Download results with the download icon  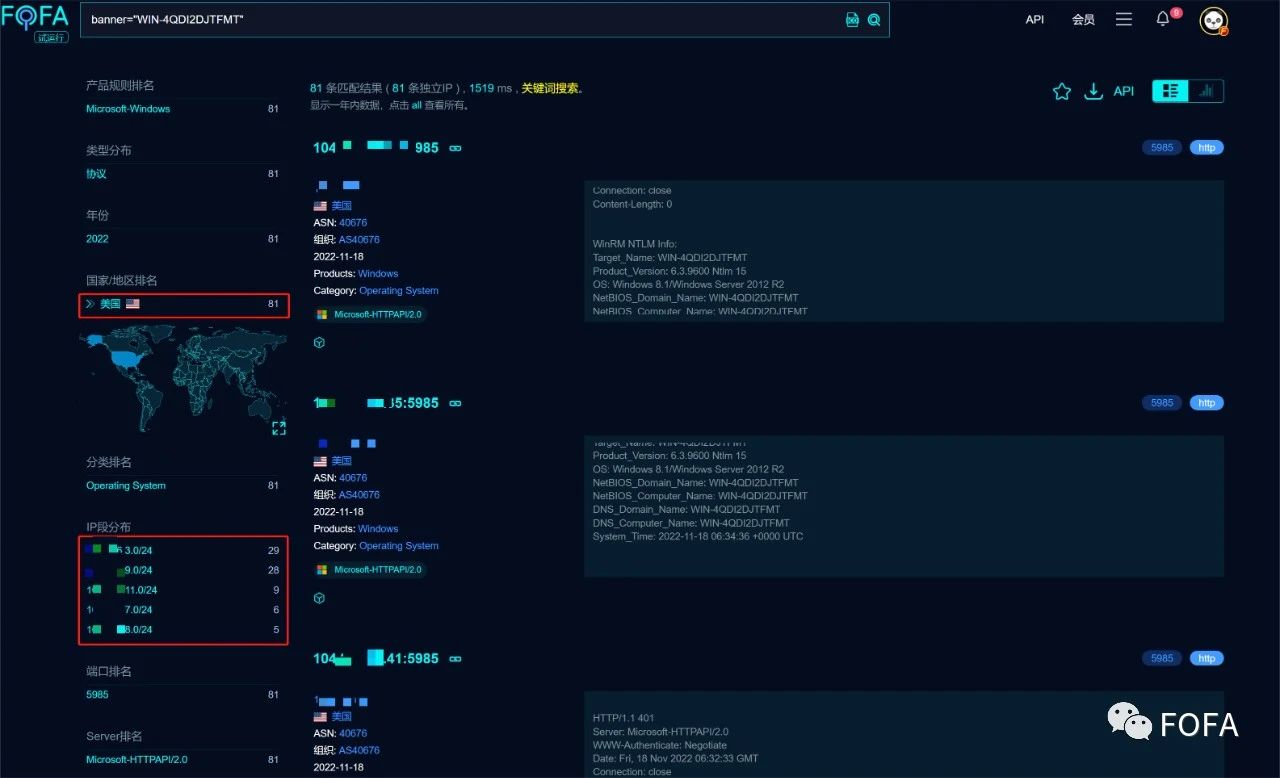[1094, 91]
